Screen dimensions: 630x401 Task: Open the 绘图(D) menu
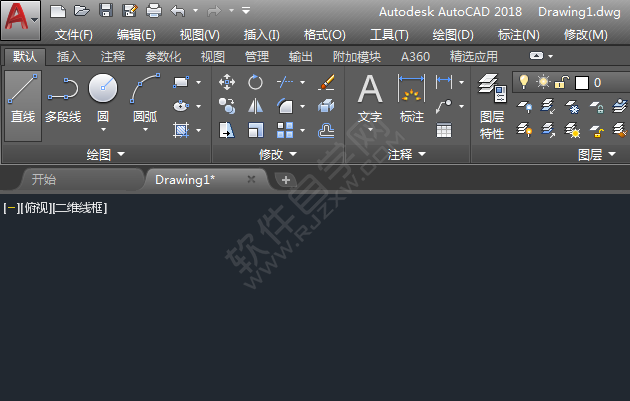click(x=453, y=35)
